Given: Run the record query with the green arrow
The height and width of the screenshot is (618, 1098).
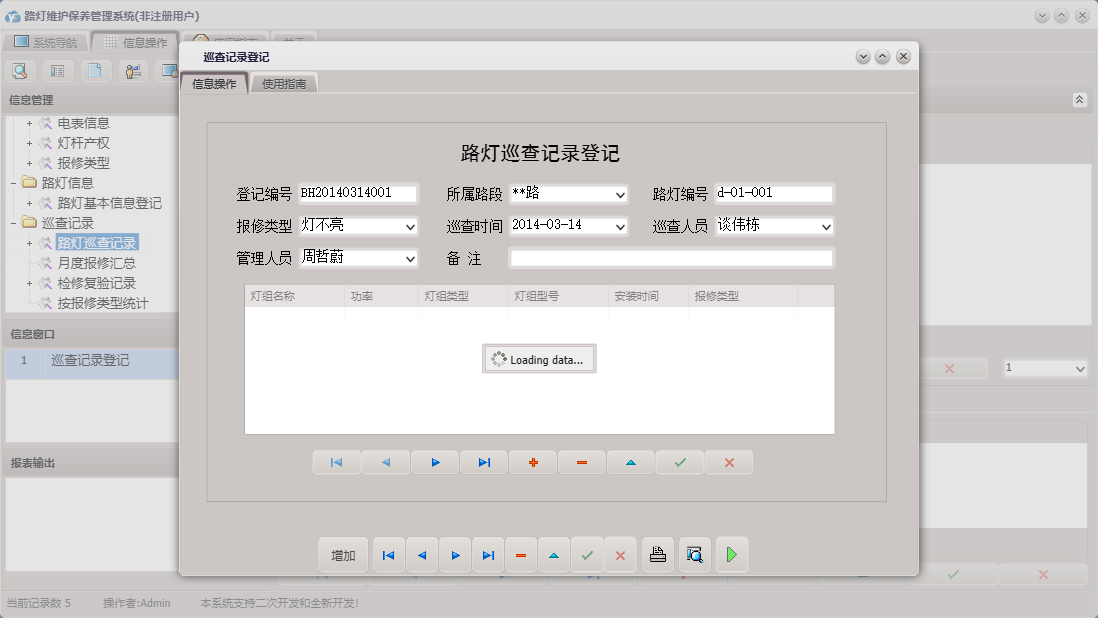Looking at the screenshot, I should [732, 555].
